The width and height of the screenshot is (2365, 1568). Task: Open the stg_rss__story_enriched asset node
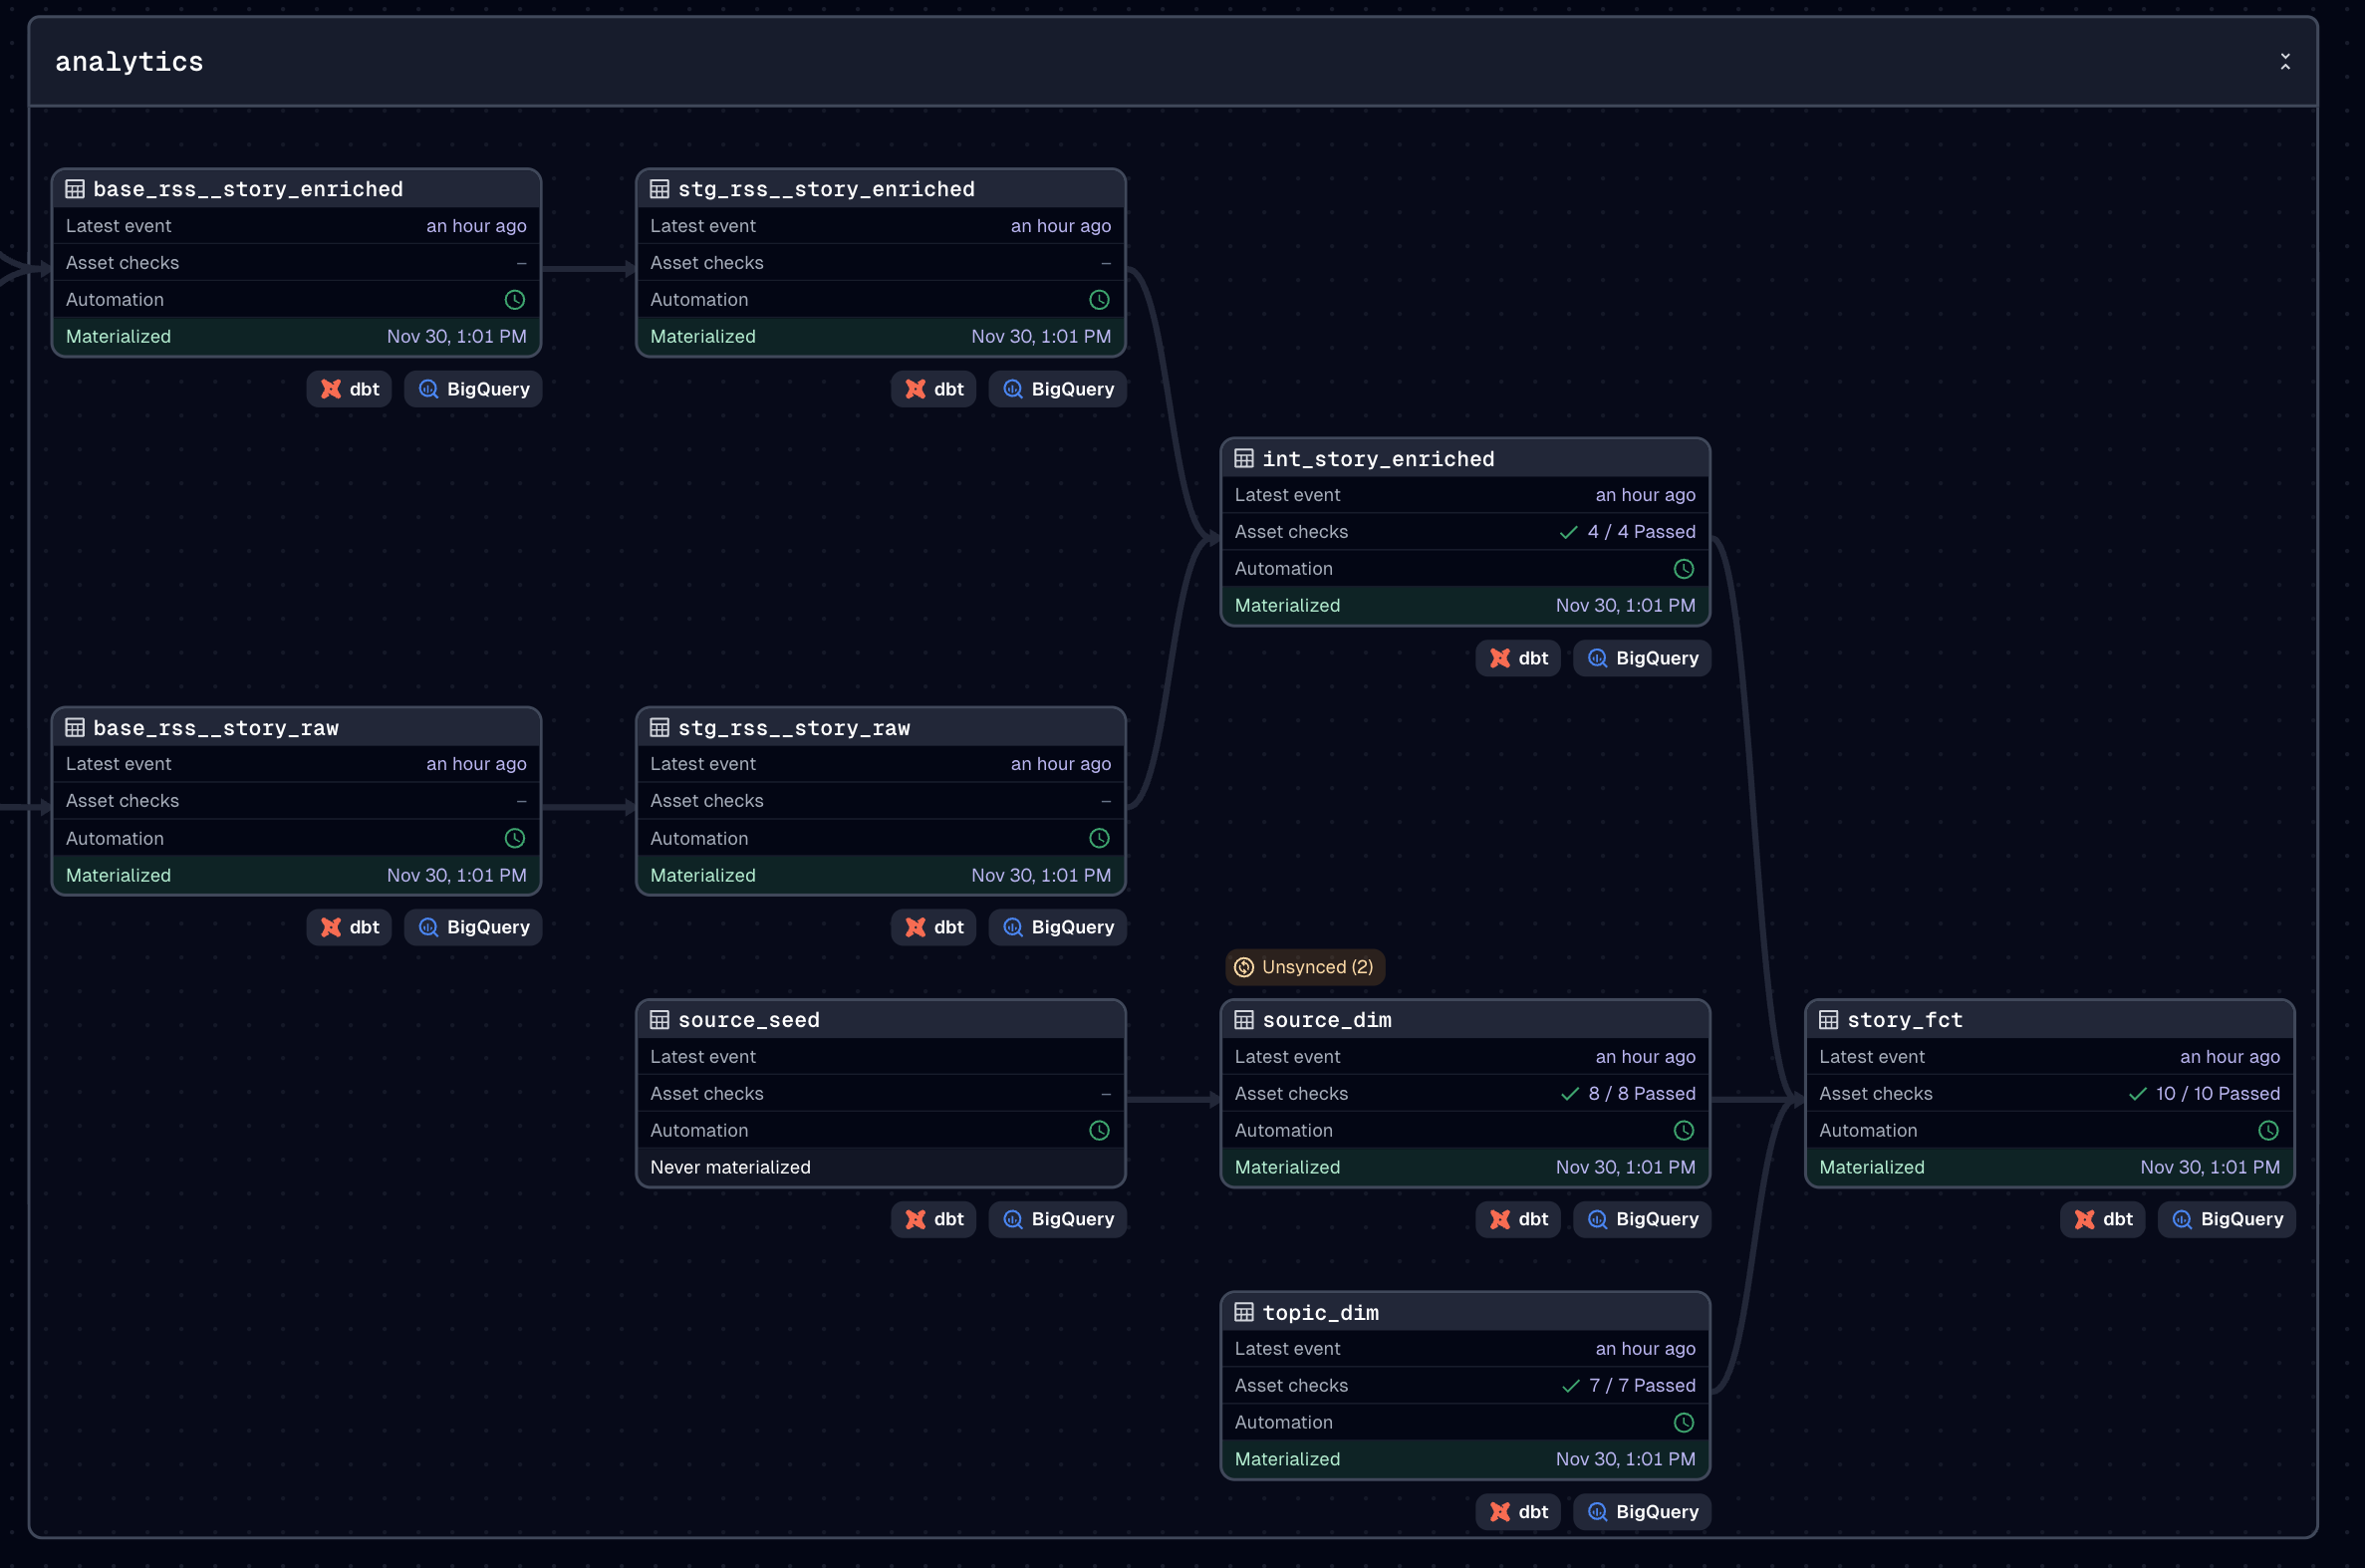pos(826,189)
